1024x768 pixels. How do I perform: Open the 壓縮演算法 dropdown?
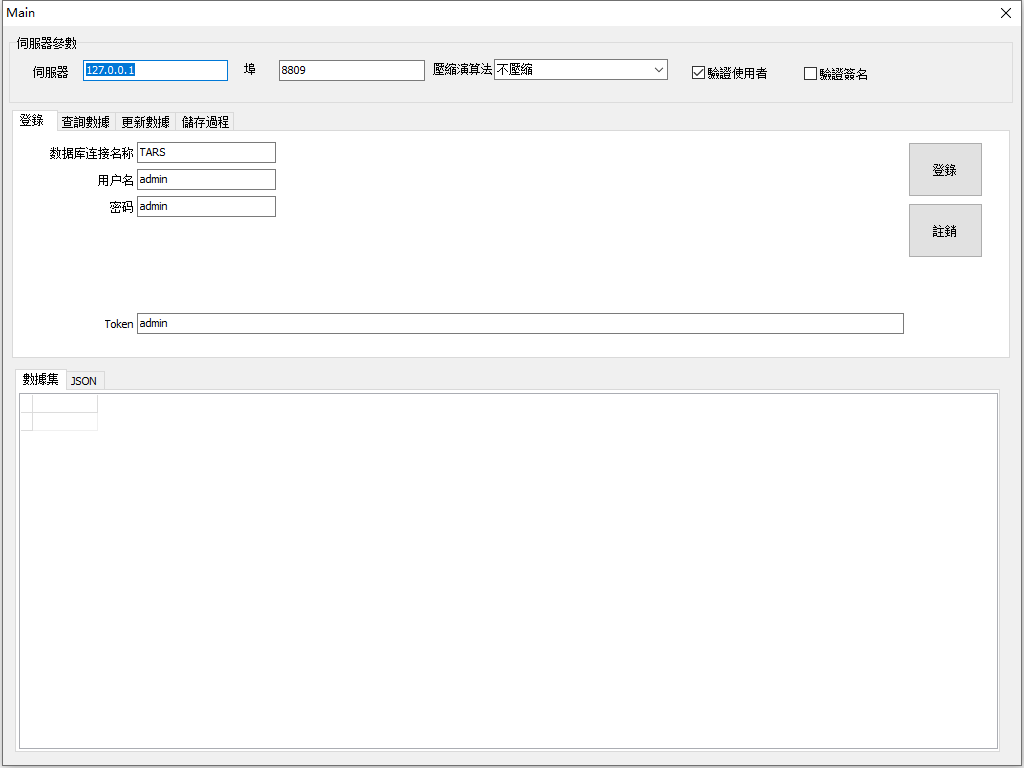pos(581,69)
